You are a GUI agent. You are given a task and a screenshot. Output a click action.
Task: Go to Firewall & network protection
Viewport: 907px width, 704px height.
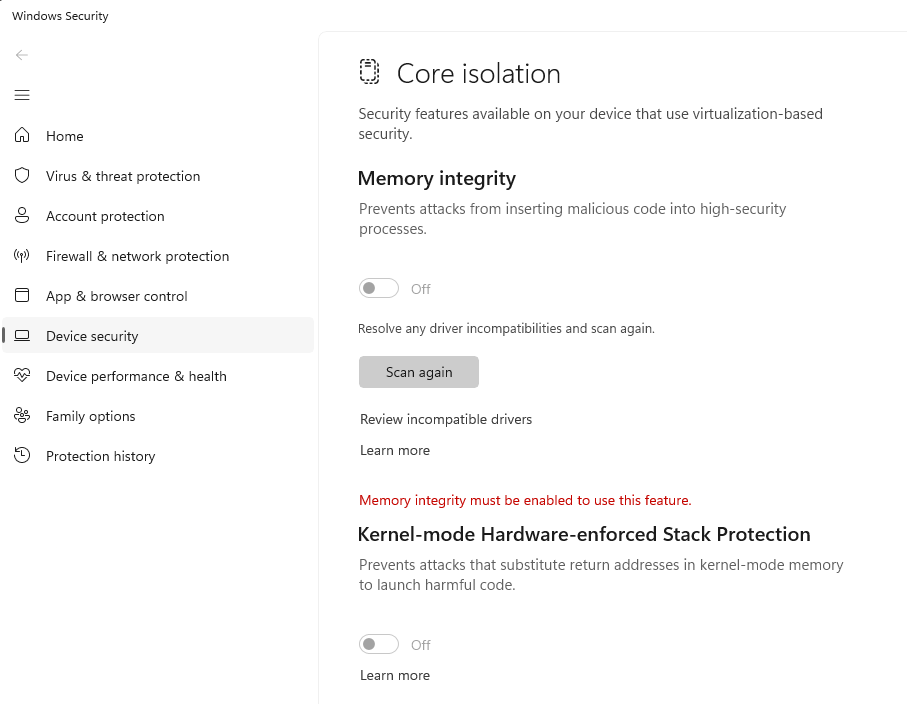(x=137, y=256)
